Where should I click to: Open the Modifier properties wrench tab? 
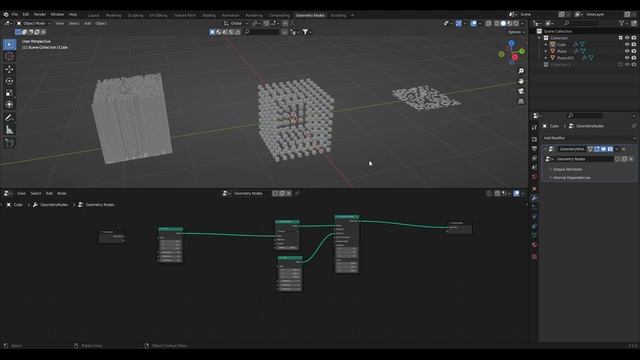click(x=534, y=198)
